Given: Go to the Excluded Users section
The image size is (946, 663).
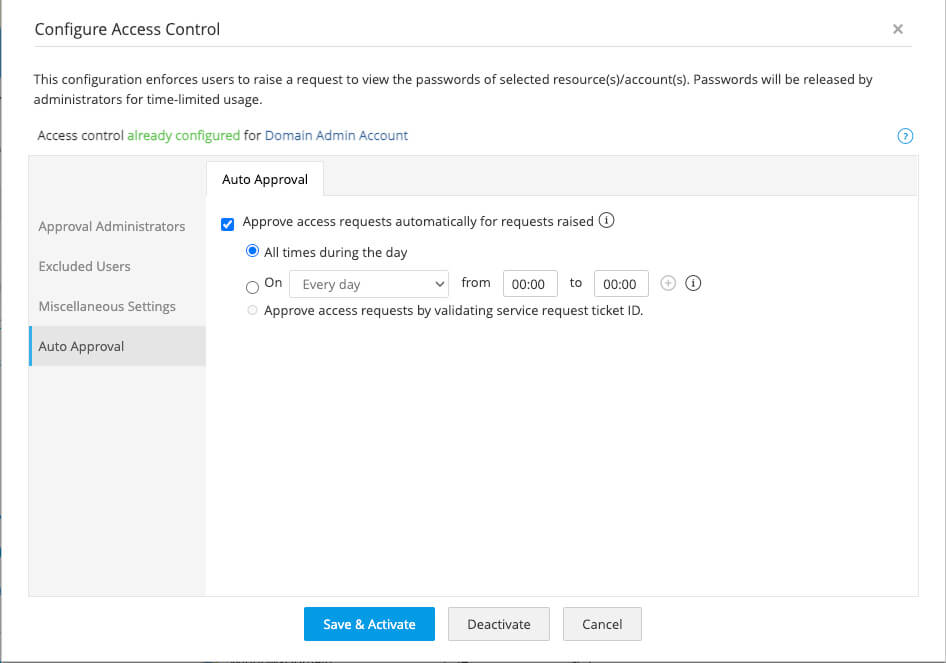Looking at the screenshot, I should (x=85, y=267).
